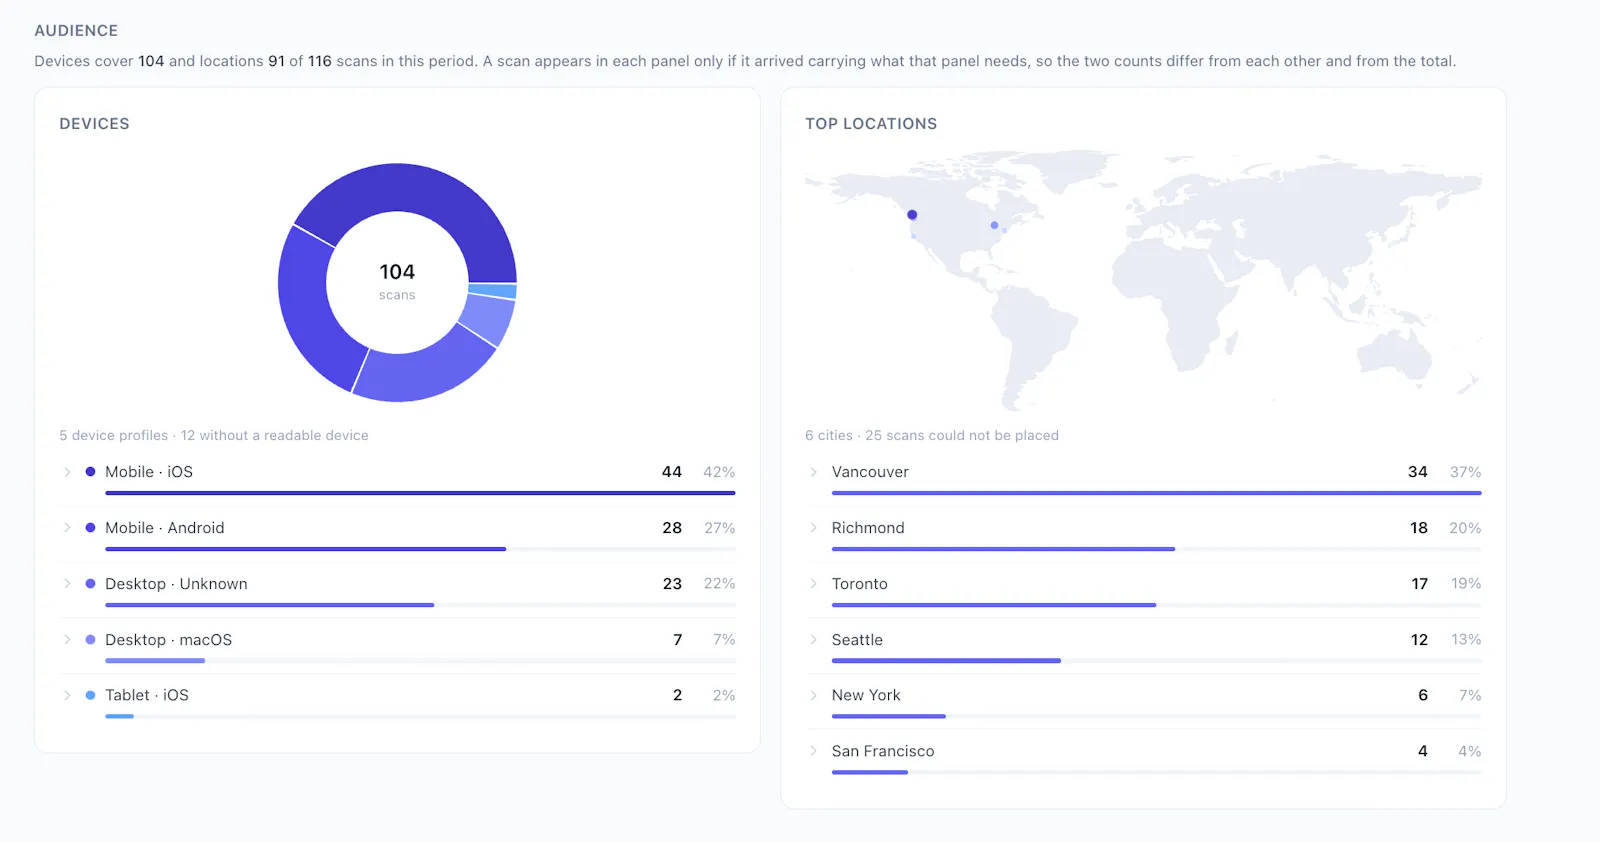This screenshot has width=1600, height=842.
Task: Click the Vancouver progress bar
Action: pos(1156,493)
